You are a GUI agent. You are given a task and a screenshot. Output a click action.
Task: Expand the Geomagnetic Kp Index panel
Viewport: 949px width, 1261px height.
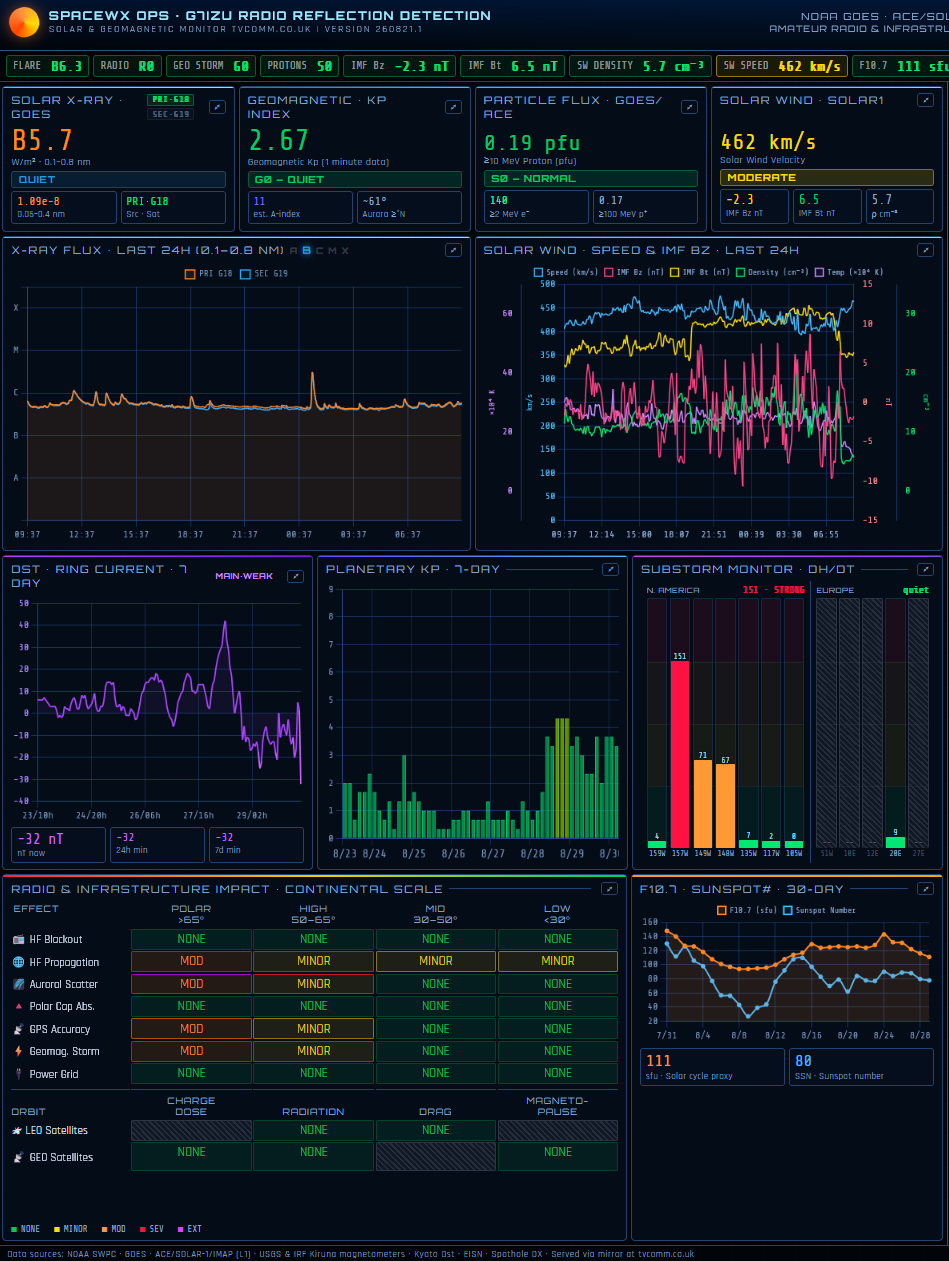(453, 107)
